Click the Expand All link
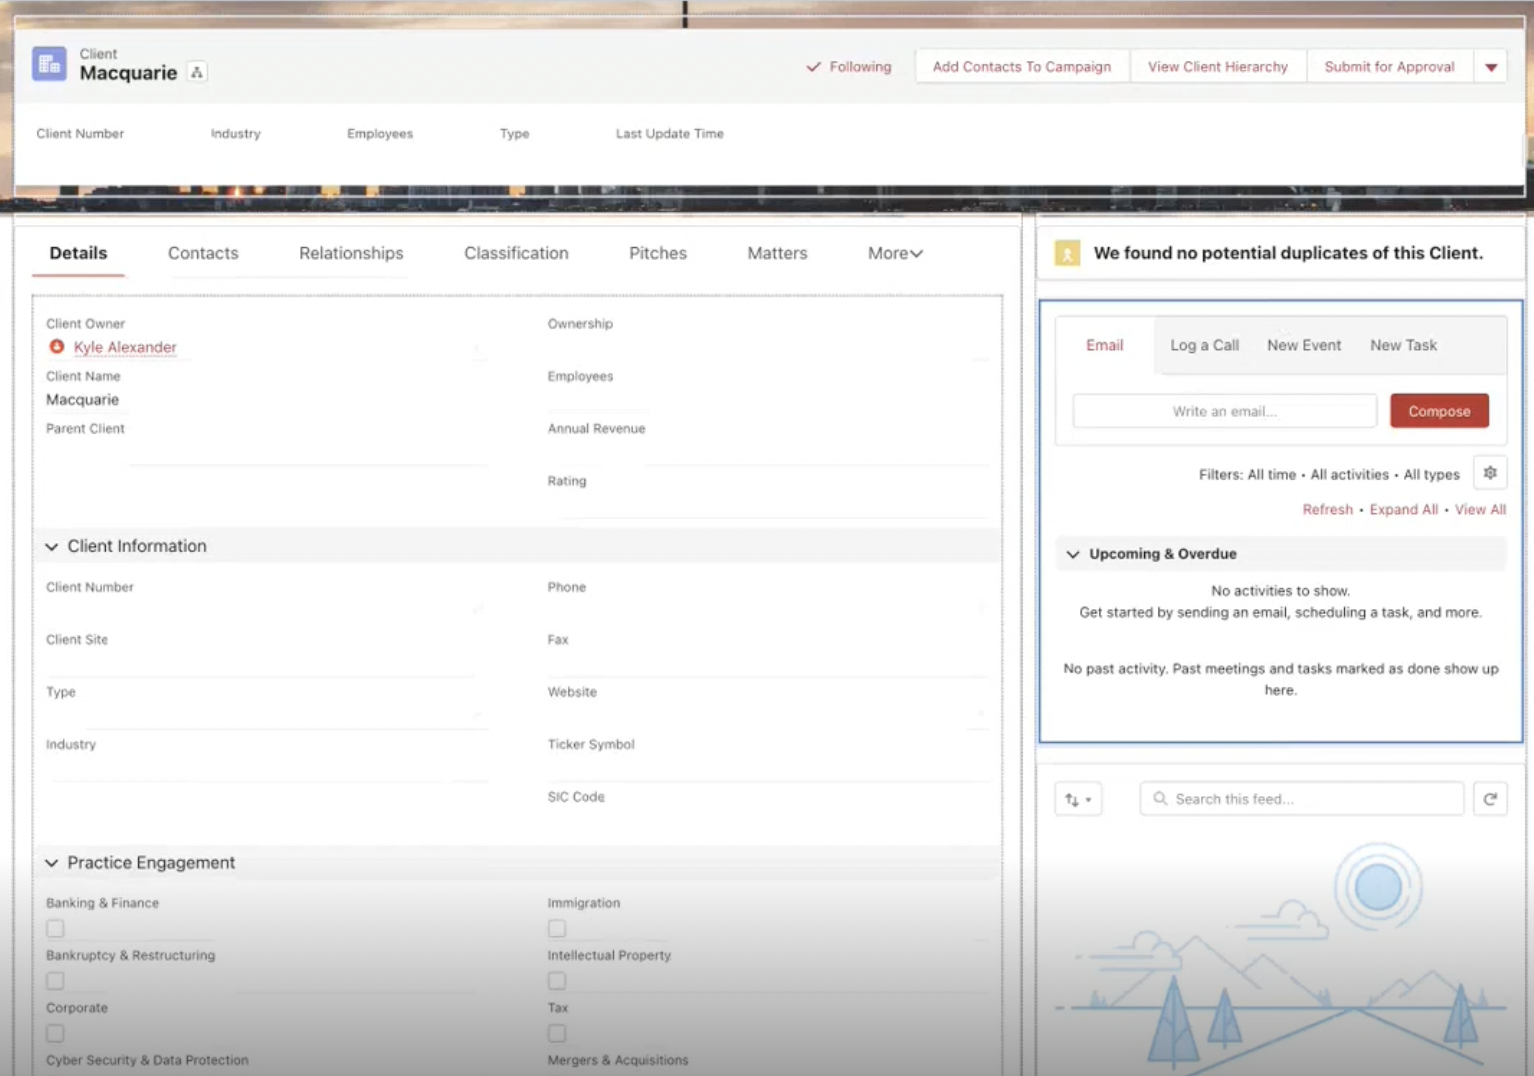This screenshot has width=1534, height=1076. (1404, 510)
